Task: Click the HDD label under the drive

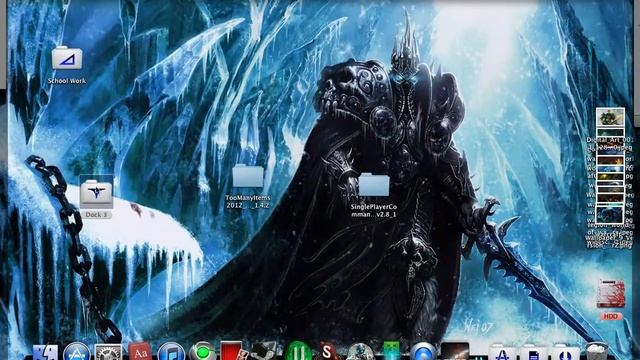Action: (611, 316)
